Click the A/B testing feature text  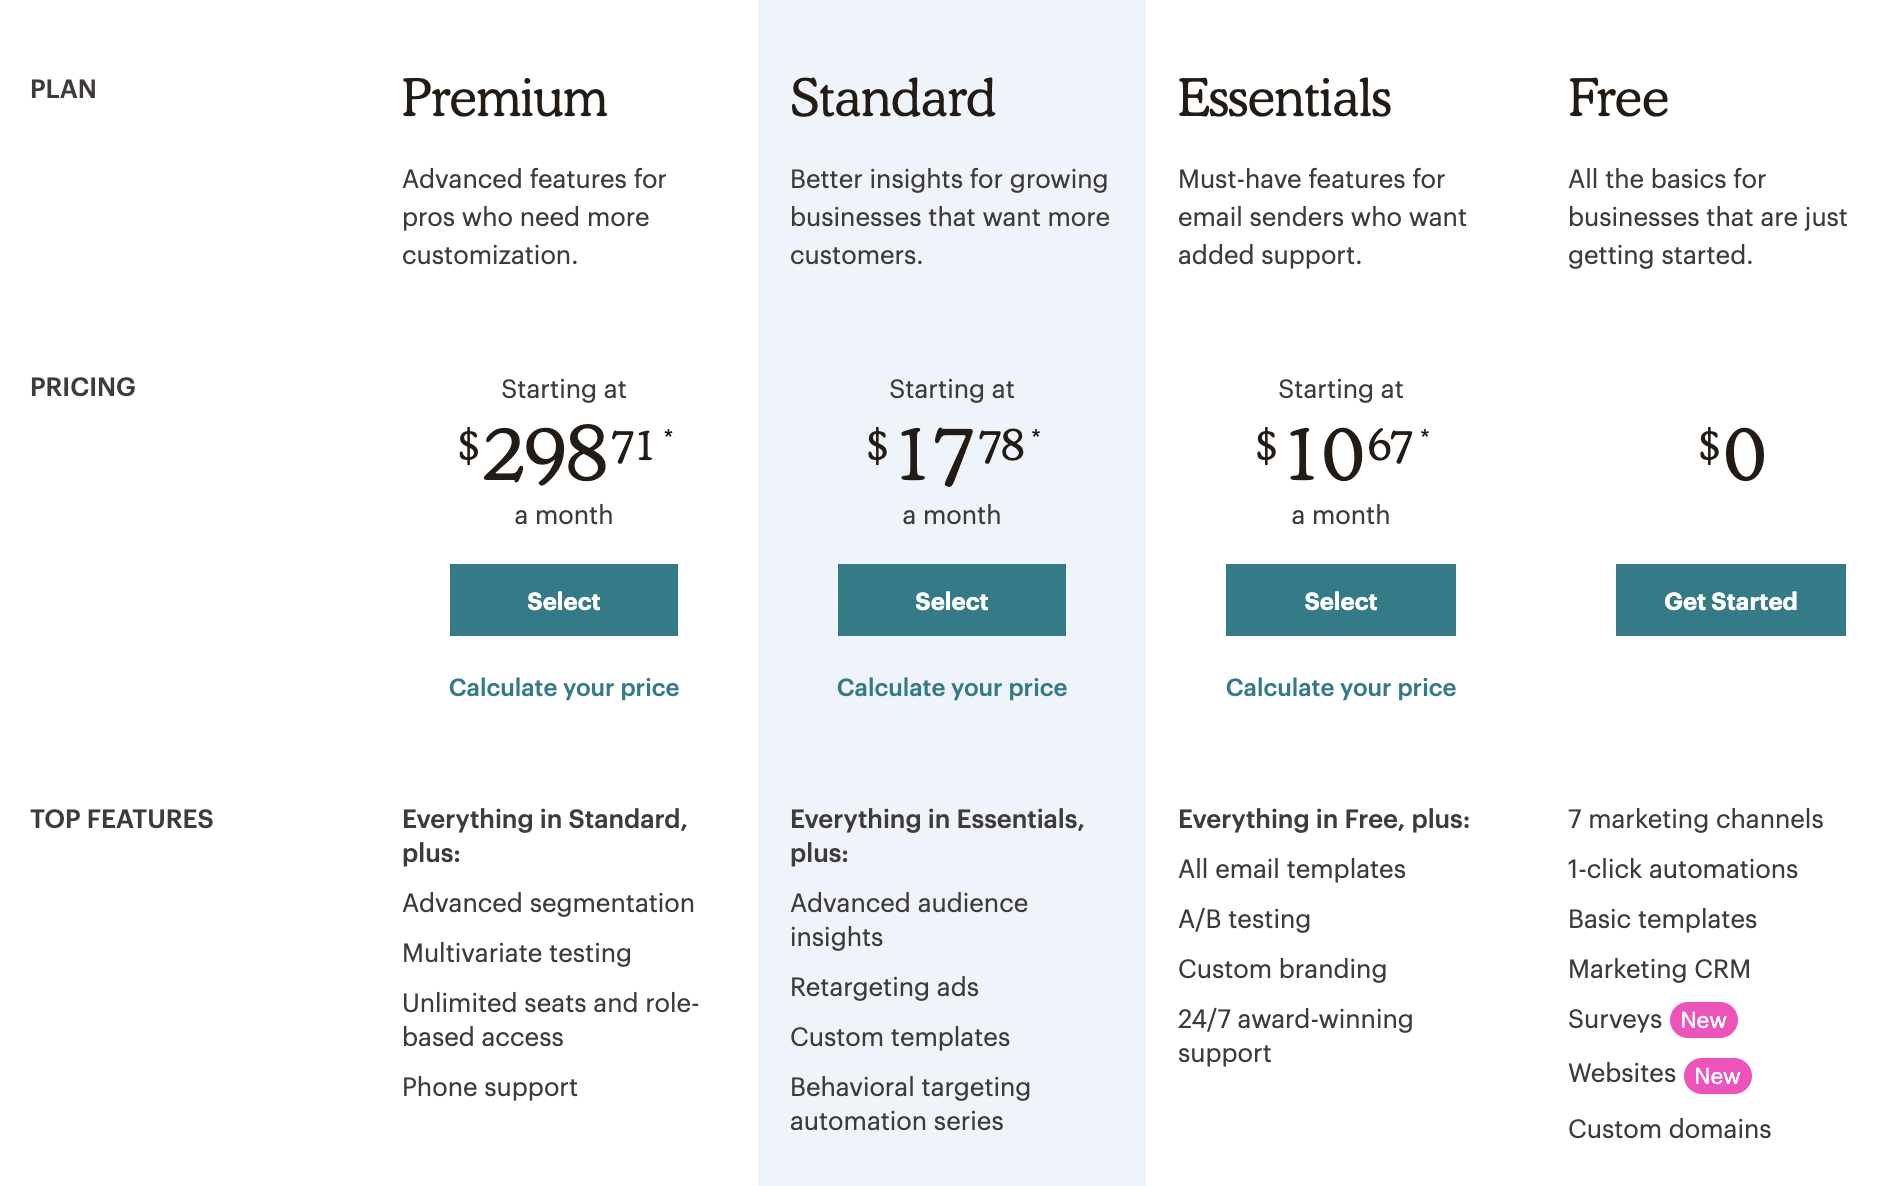coord(1243,919)
